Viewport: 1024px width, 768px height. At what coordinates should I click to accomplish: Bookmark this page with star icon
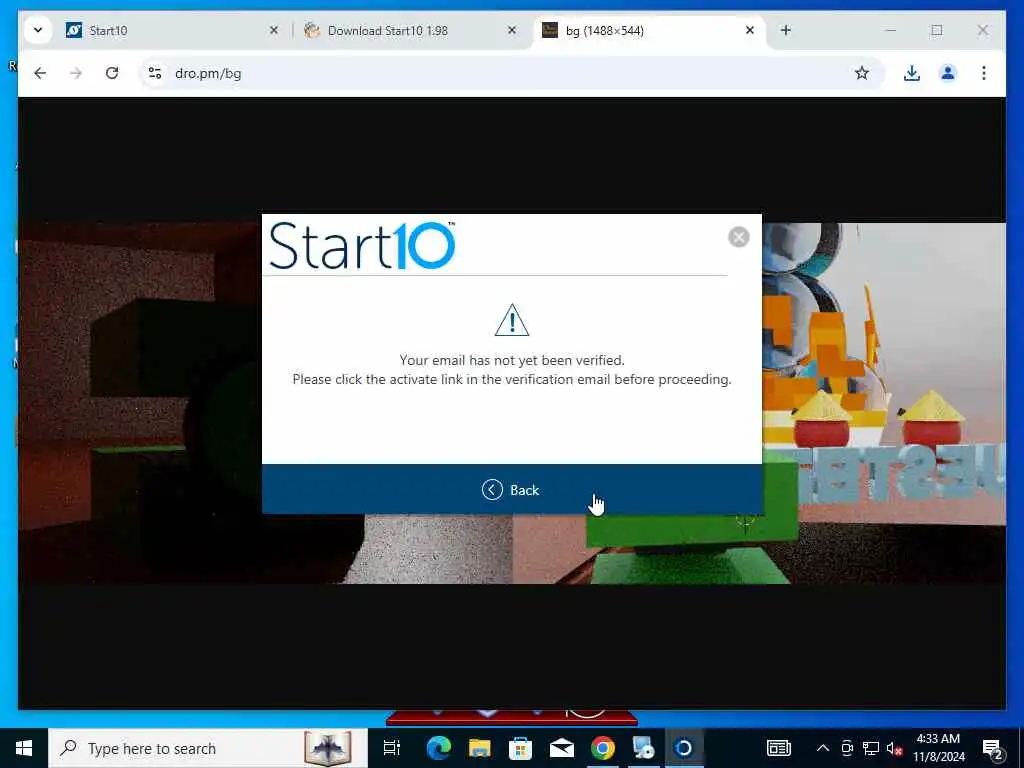[862, 73]
